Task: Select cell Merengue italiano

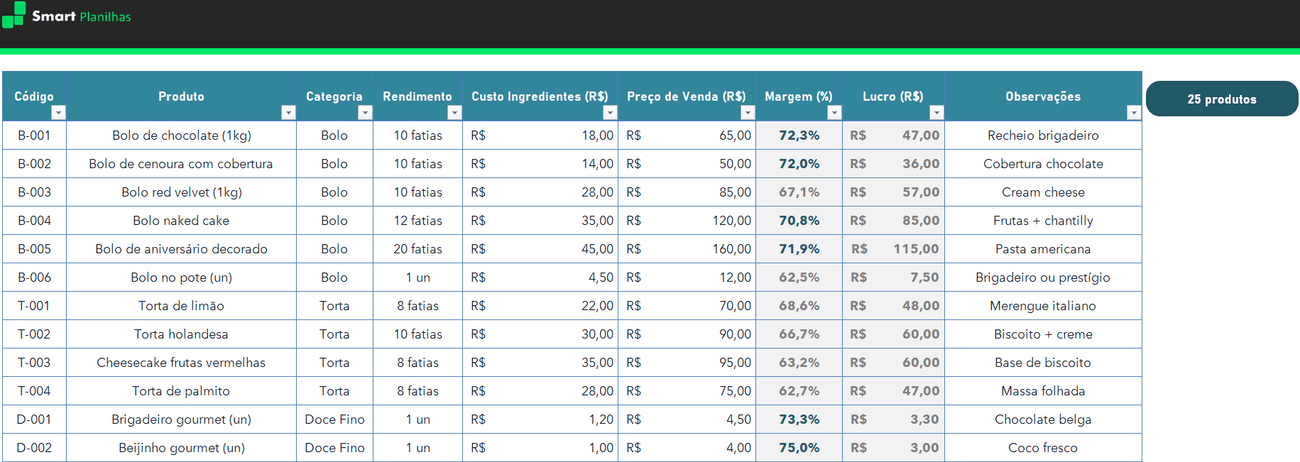Action: coord(1043,306)
